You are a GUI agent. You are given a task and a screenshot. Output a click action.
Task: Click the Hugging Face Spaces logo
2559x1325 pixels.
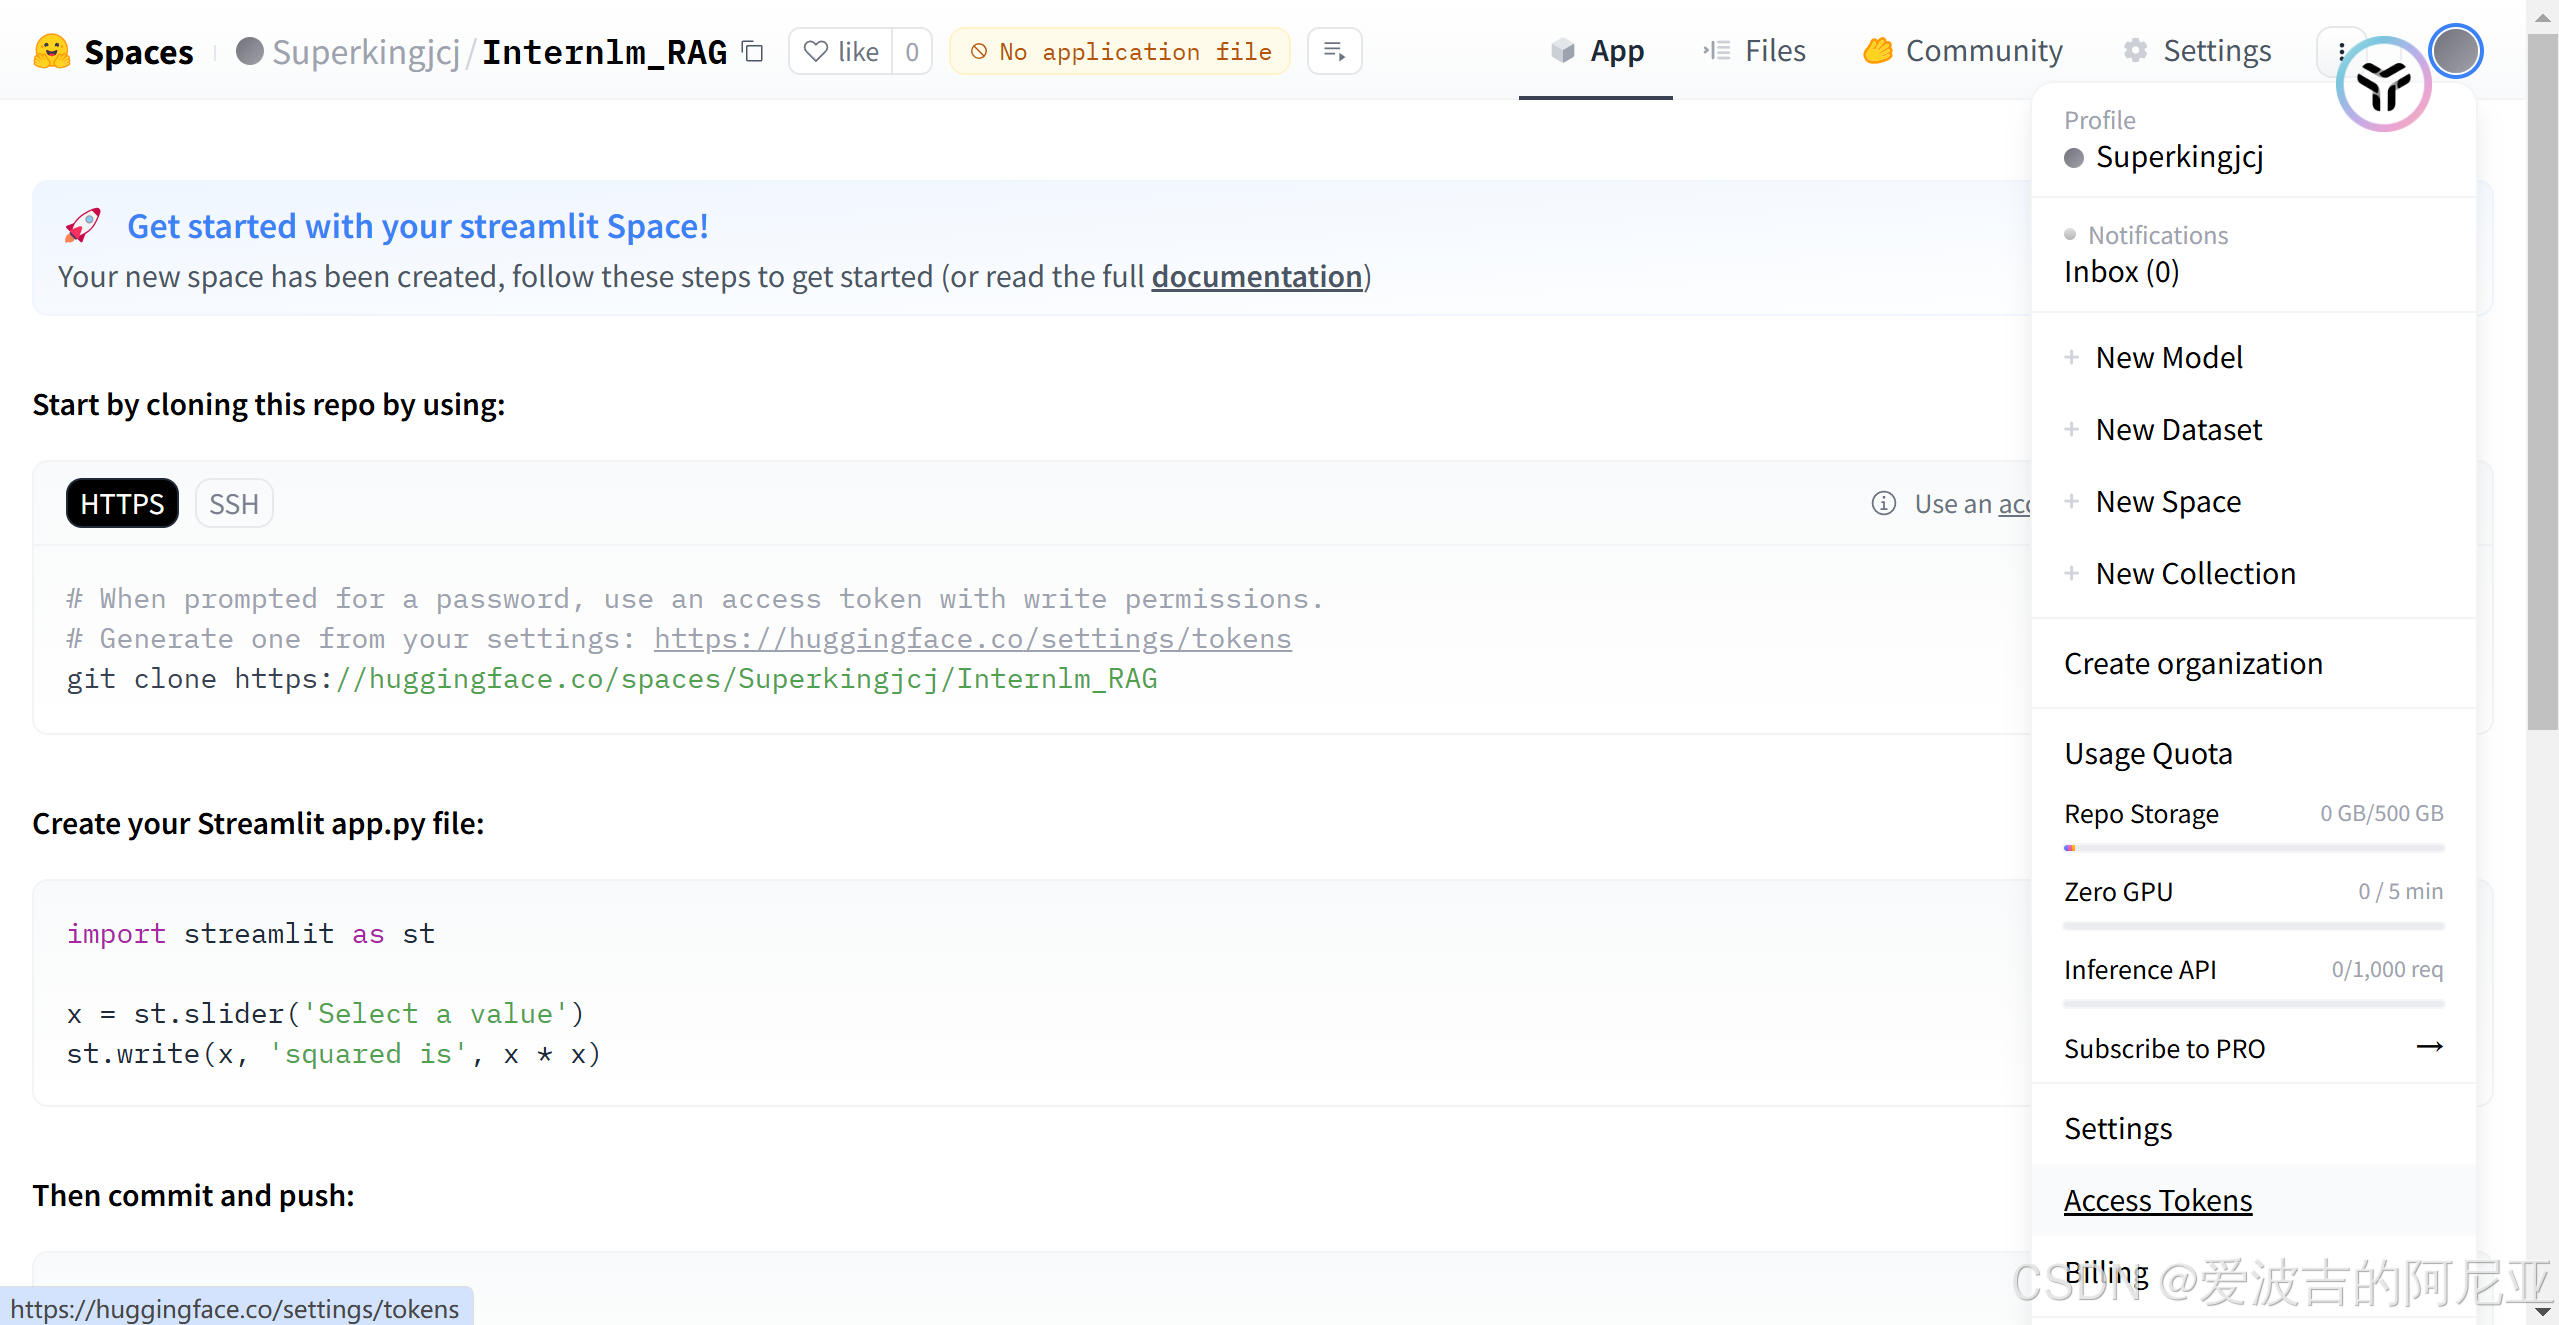(52, 51)
